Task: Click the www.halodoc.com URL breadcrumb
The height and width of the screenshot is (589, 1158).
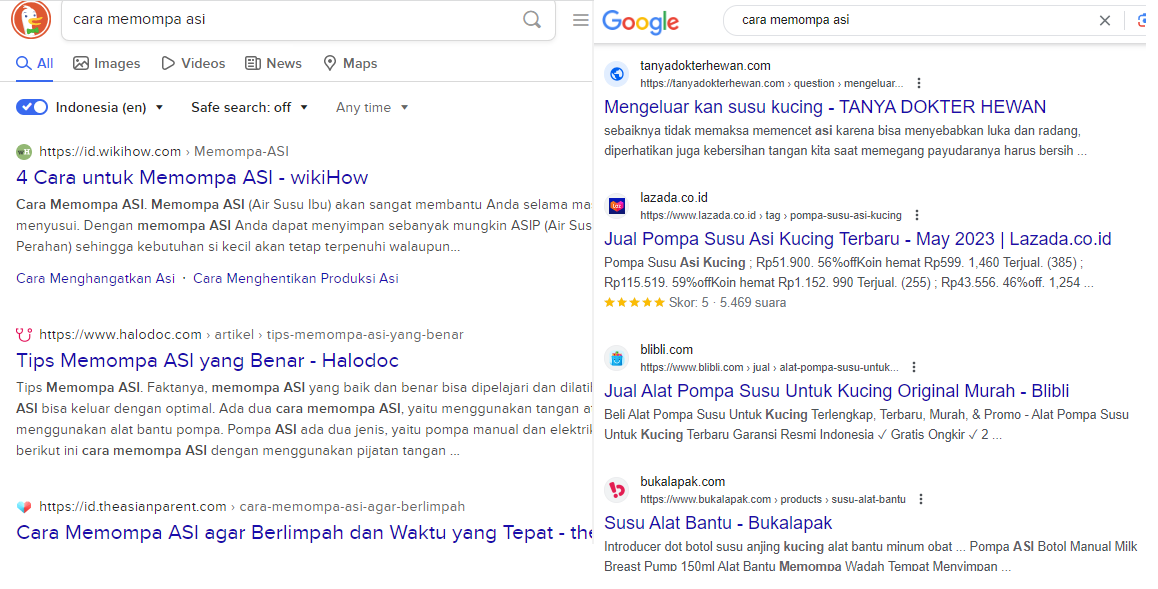Action: (x=251, y=334)
